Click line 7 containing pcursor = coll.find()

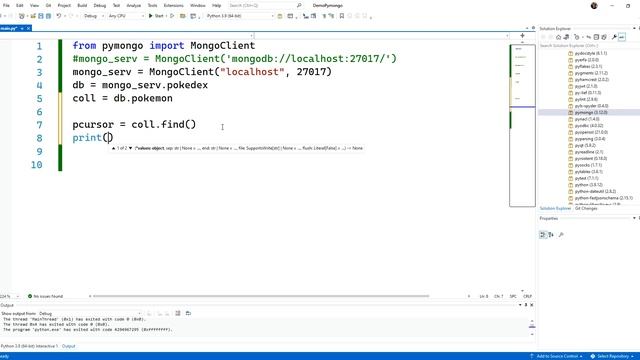pos(134,124)
